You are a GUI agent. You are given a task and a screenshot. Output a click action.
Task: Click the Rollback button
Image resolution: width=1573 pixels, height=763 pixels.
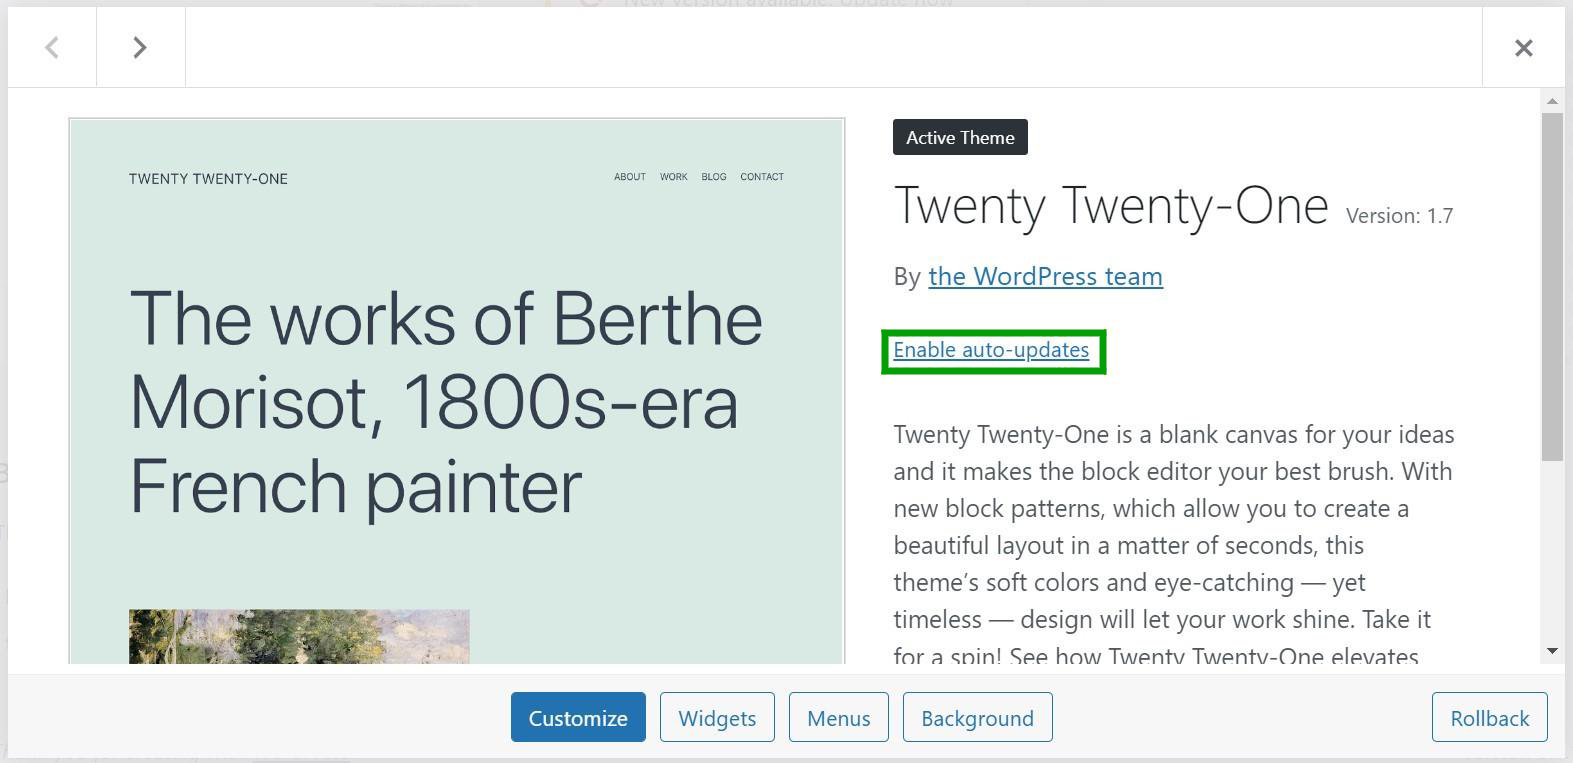(x=1489, y=718)
